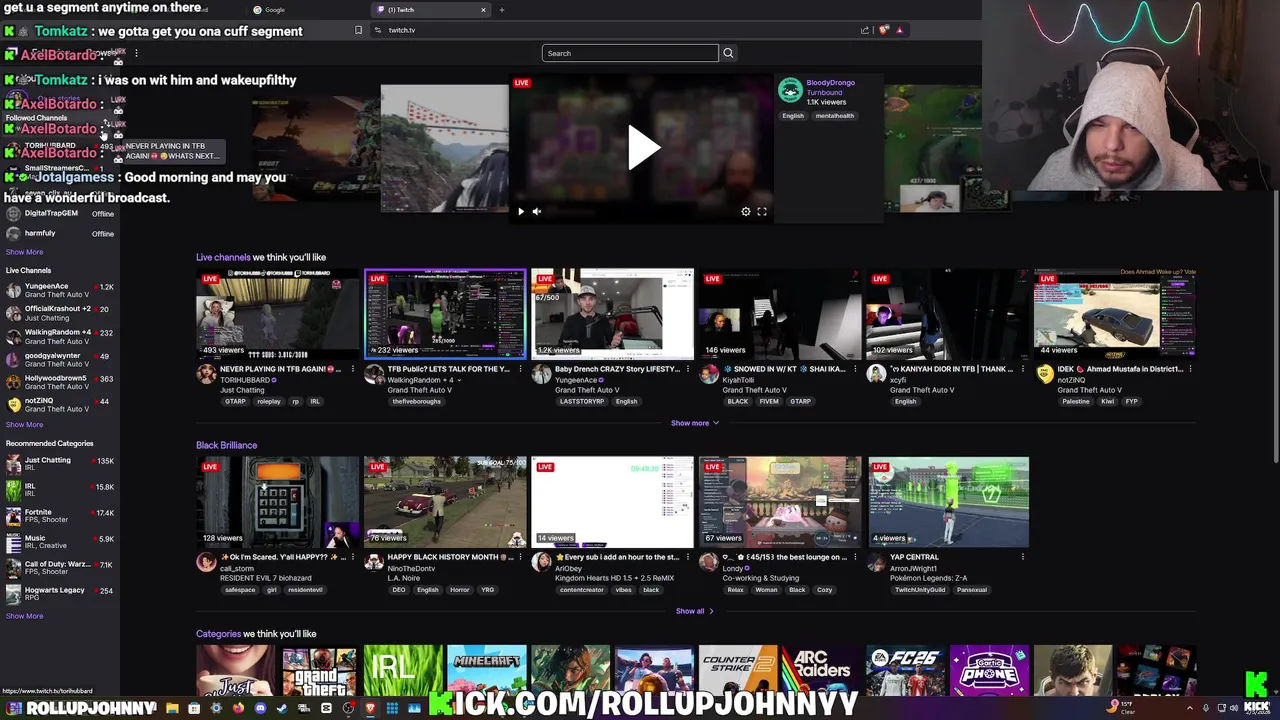Image resolution: width=1280 pixels, height=720 pixels.
Task: Expand Show More under followed channels sidebar
Action: click(x=24, y=252)
